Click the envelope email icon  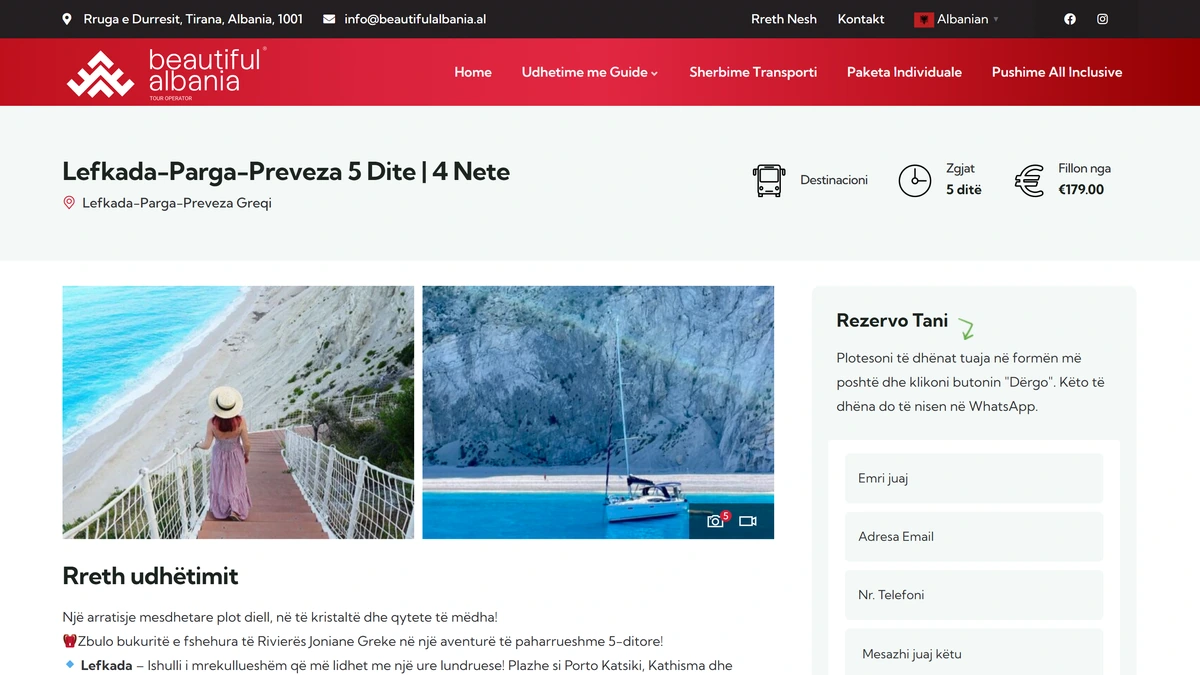tap(329, 19)
